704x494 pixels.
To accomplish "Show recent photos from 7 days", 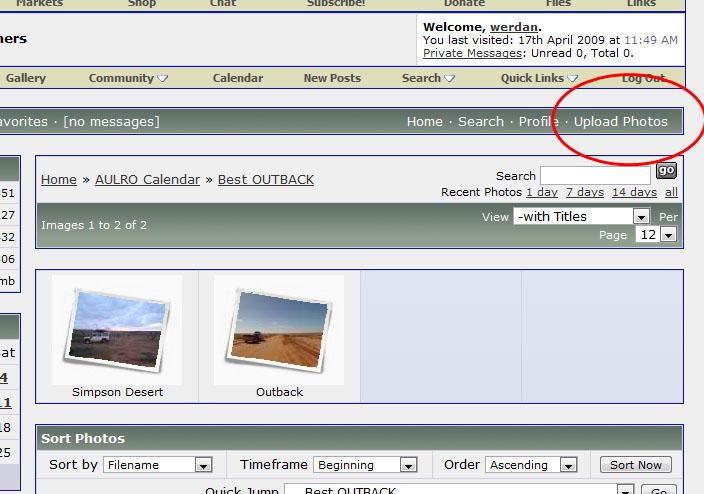I will (x=584, y=192).
